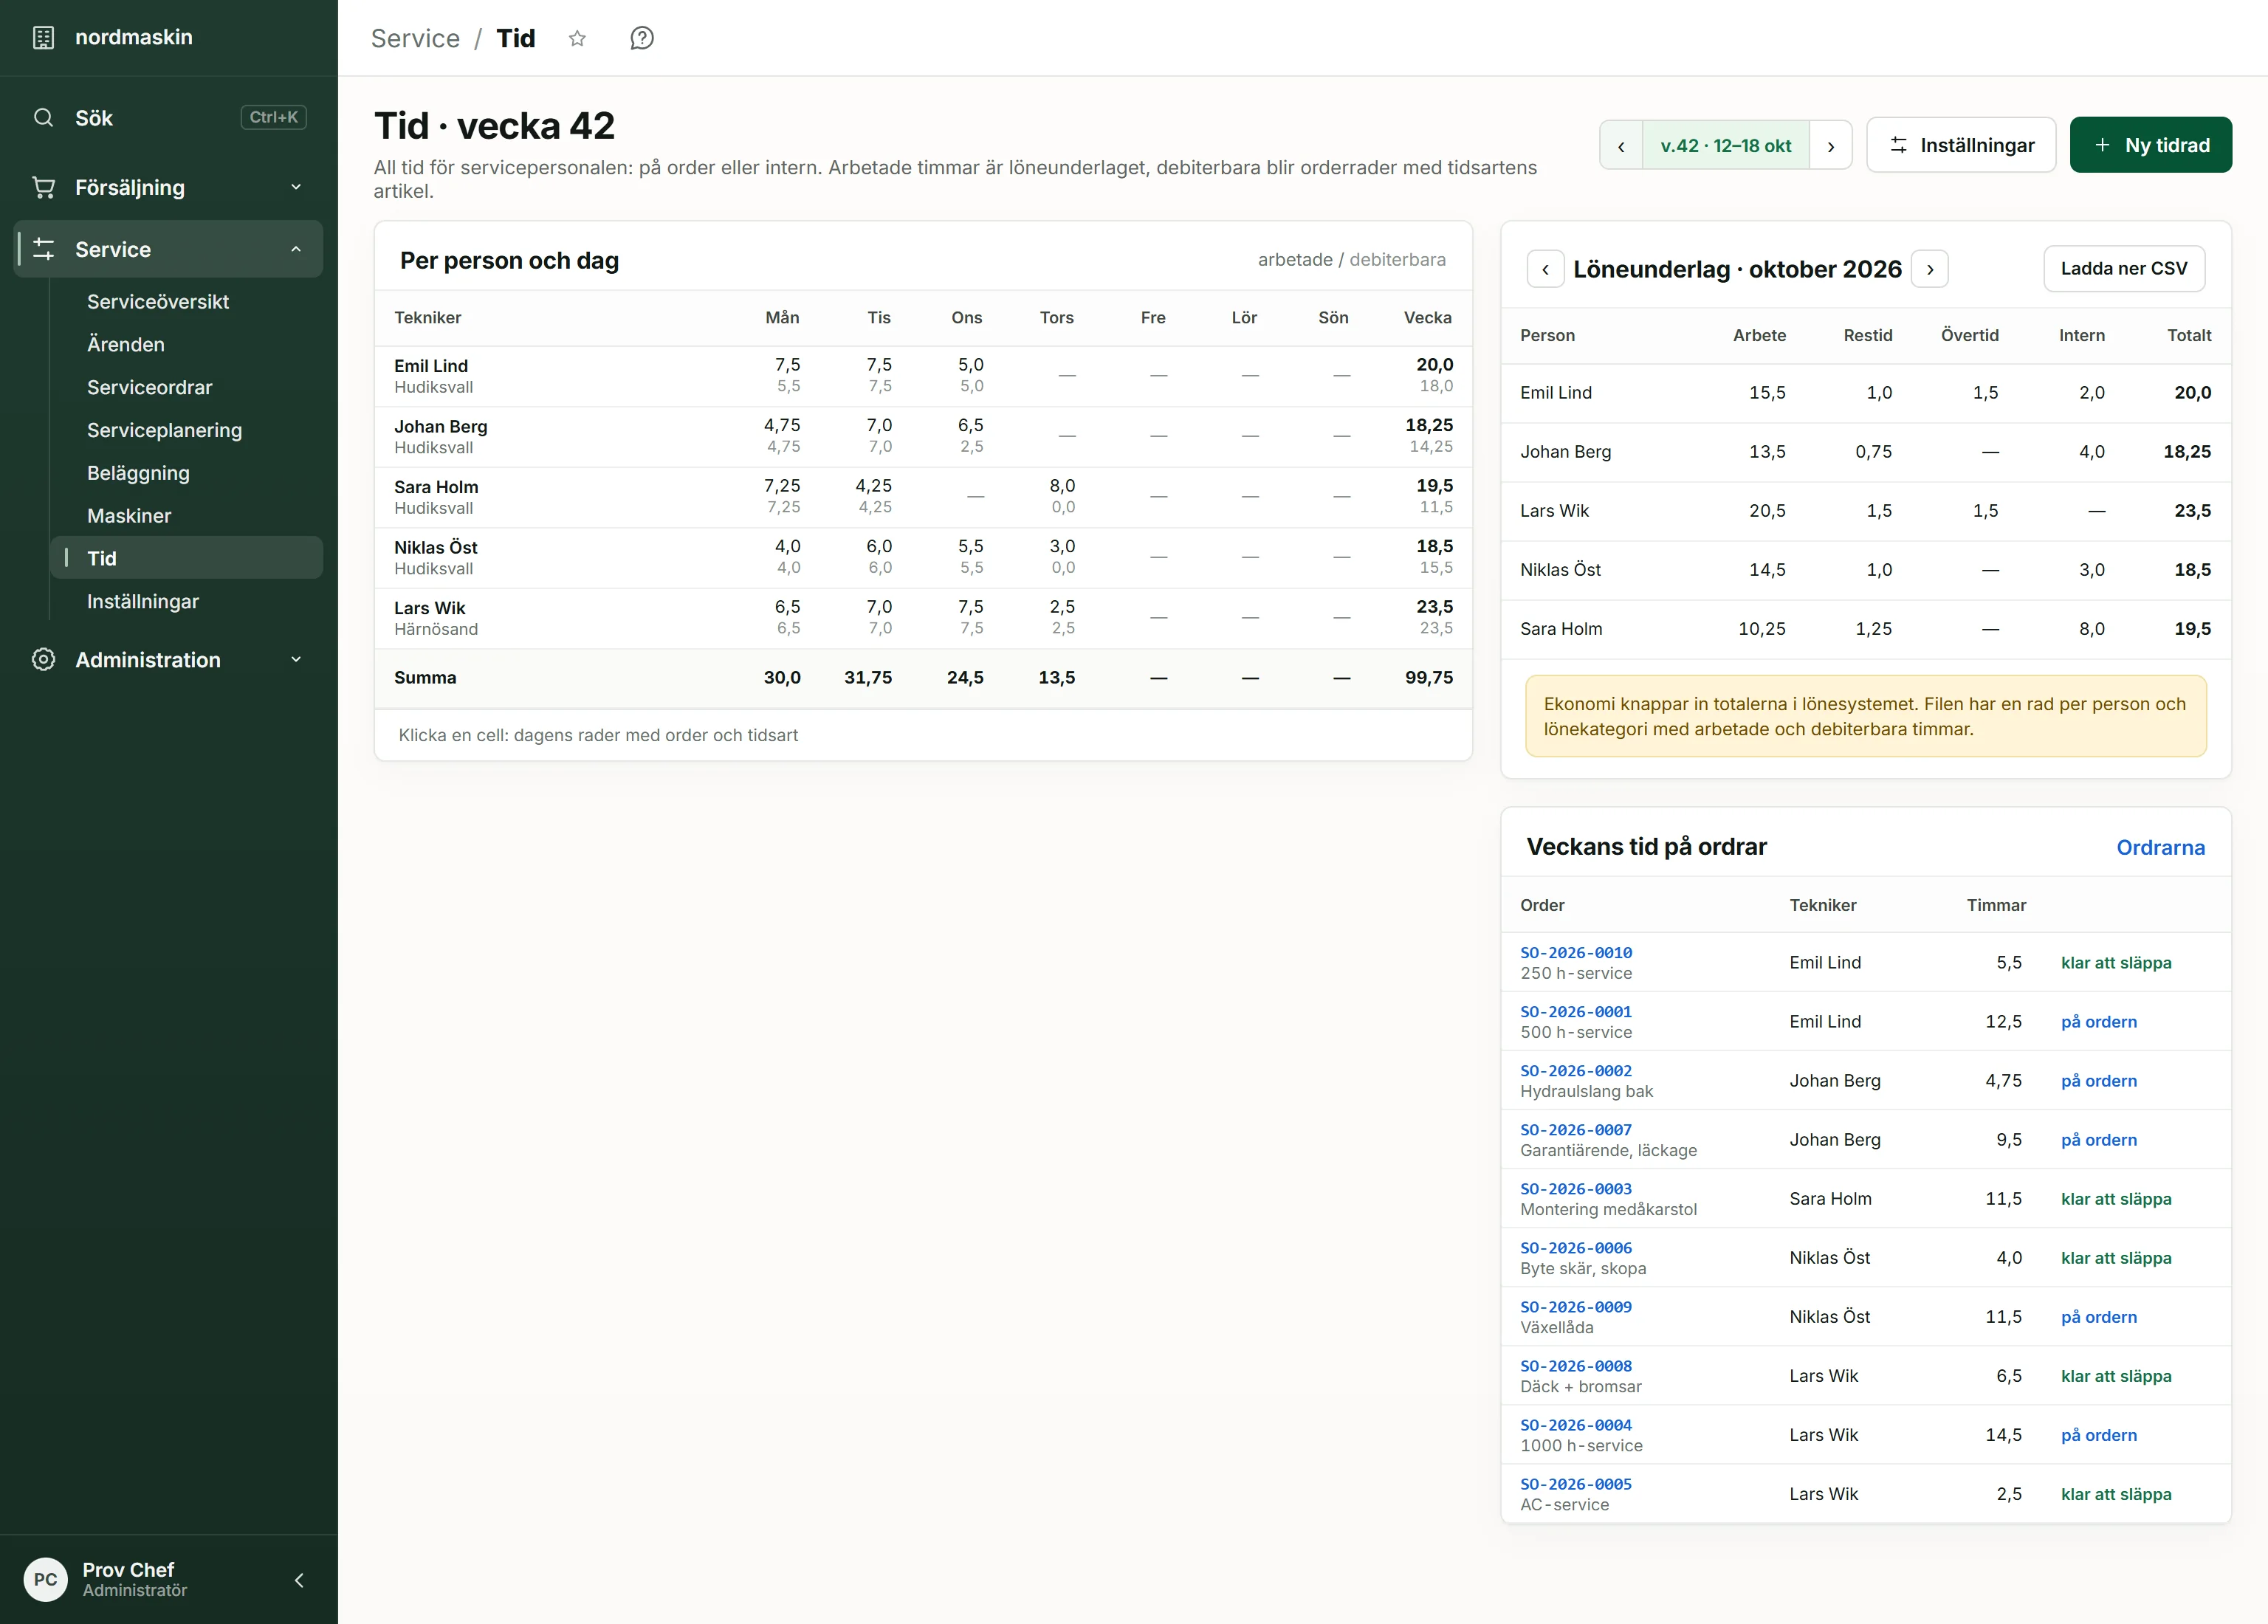The height and width of the screenshot is (1624, 2268).
Task: Open the help chat bubble icon
Action: click(642, 38)
